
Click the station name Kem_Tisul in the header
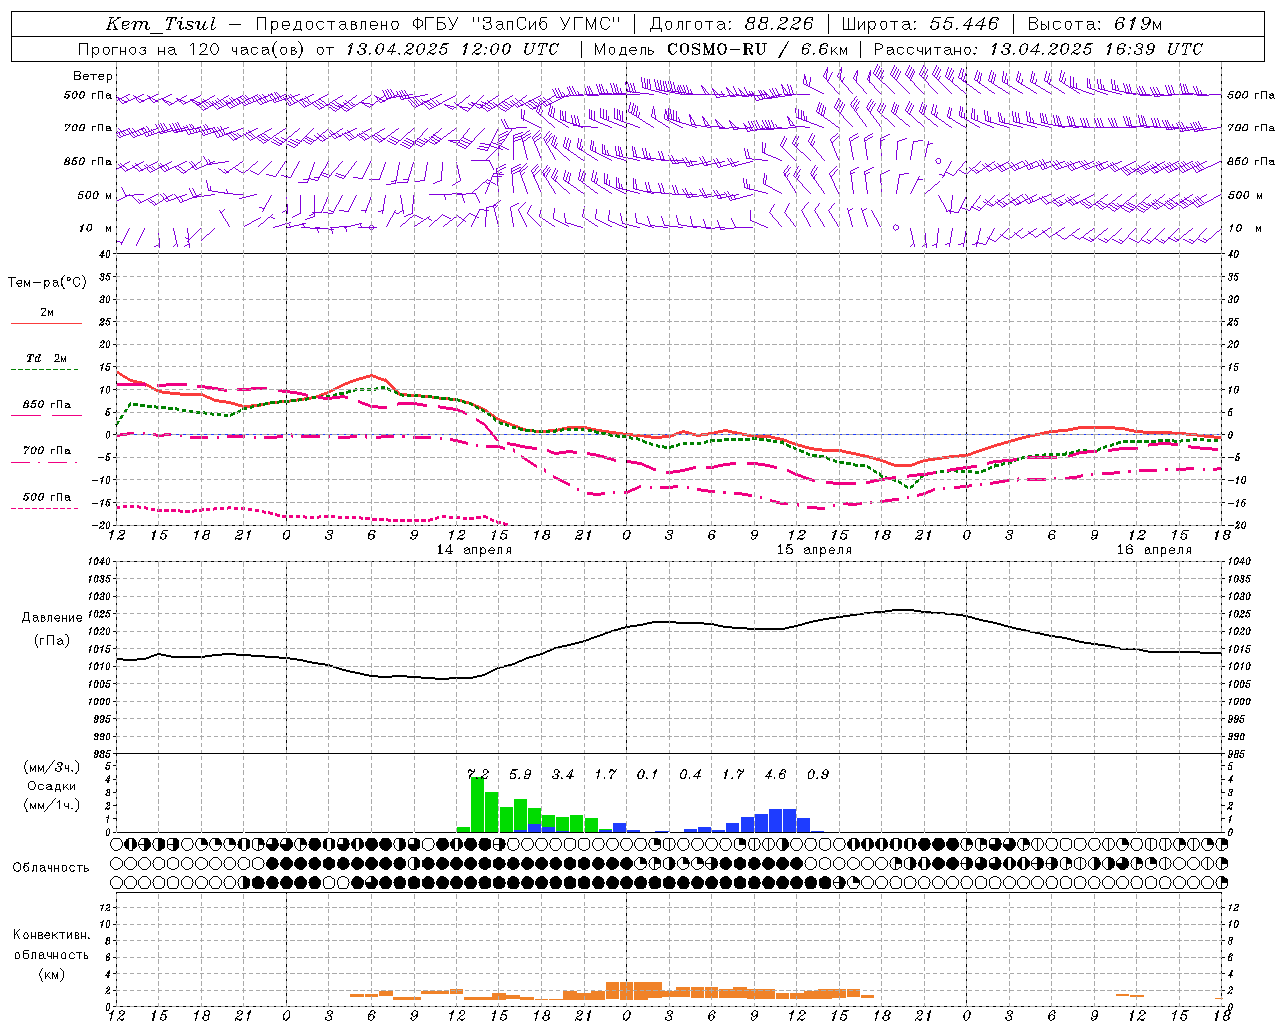(x=161, y=24)
